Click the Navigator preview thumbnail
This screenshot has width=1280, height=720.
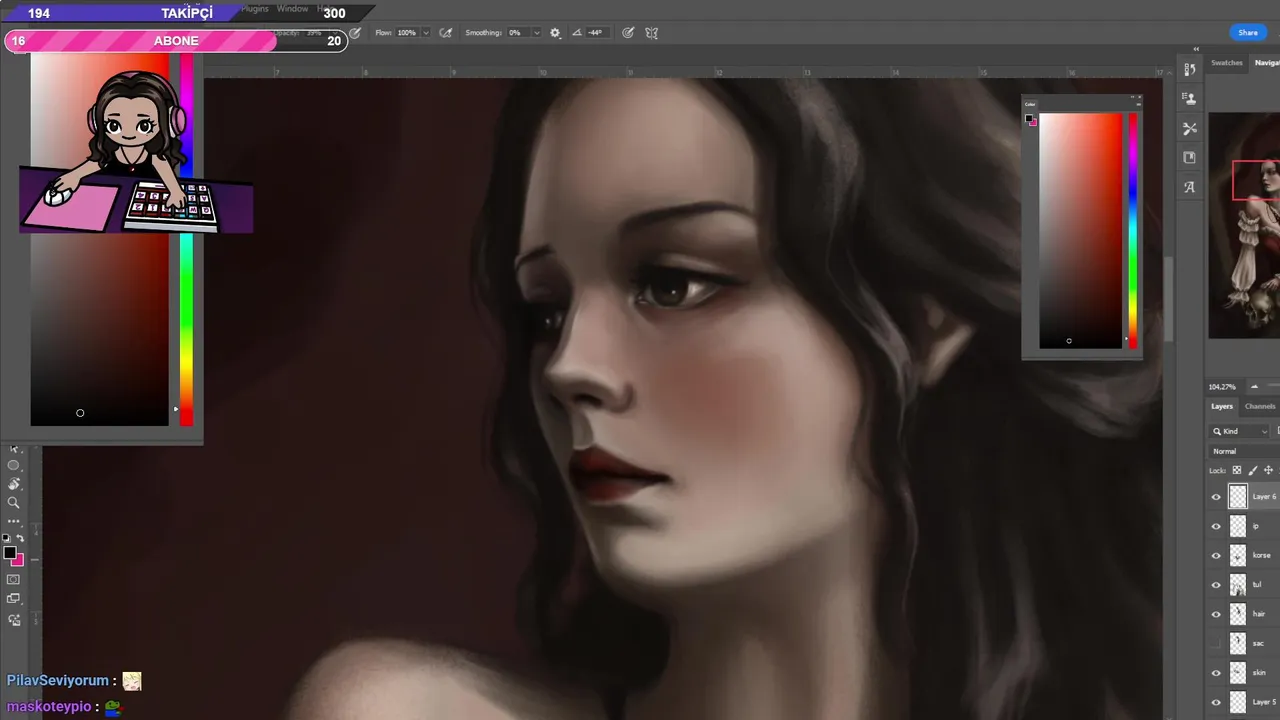tap(1244, 225)
